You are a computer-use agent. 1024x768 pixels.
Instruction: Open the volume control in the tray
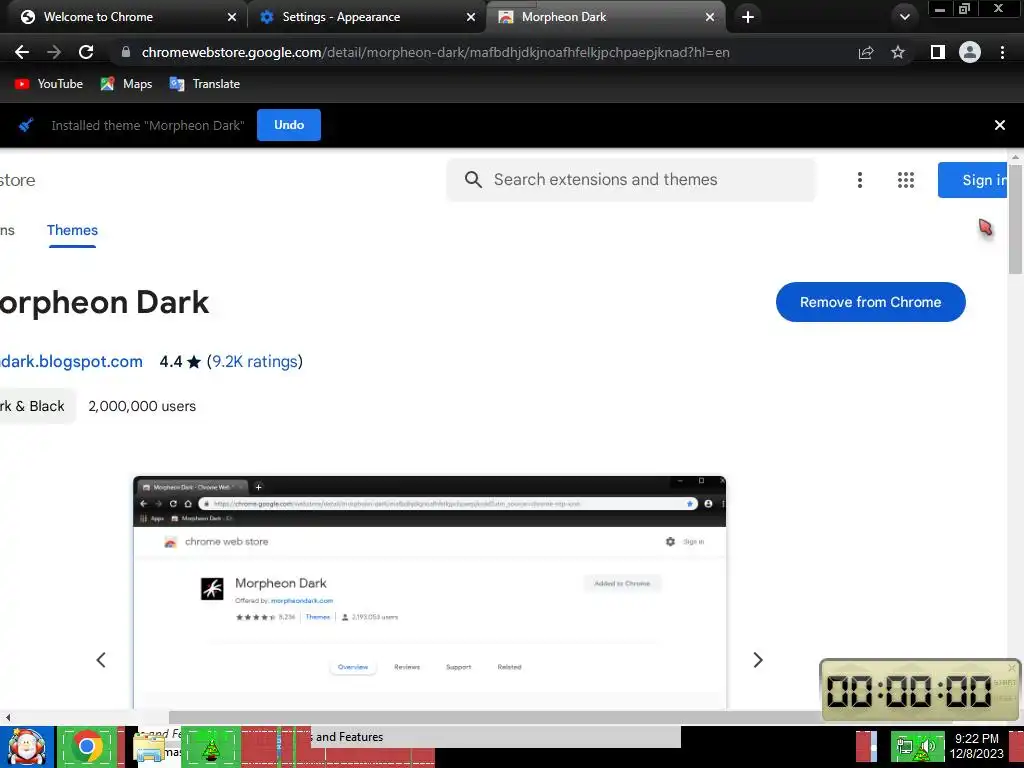[x=927, y=746]
